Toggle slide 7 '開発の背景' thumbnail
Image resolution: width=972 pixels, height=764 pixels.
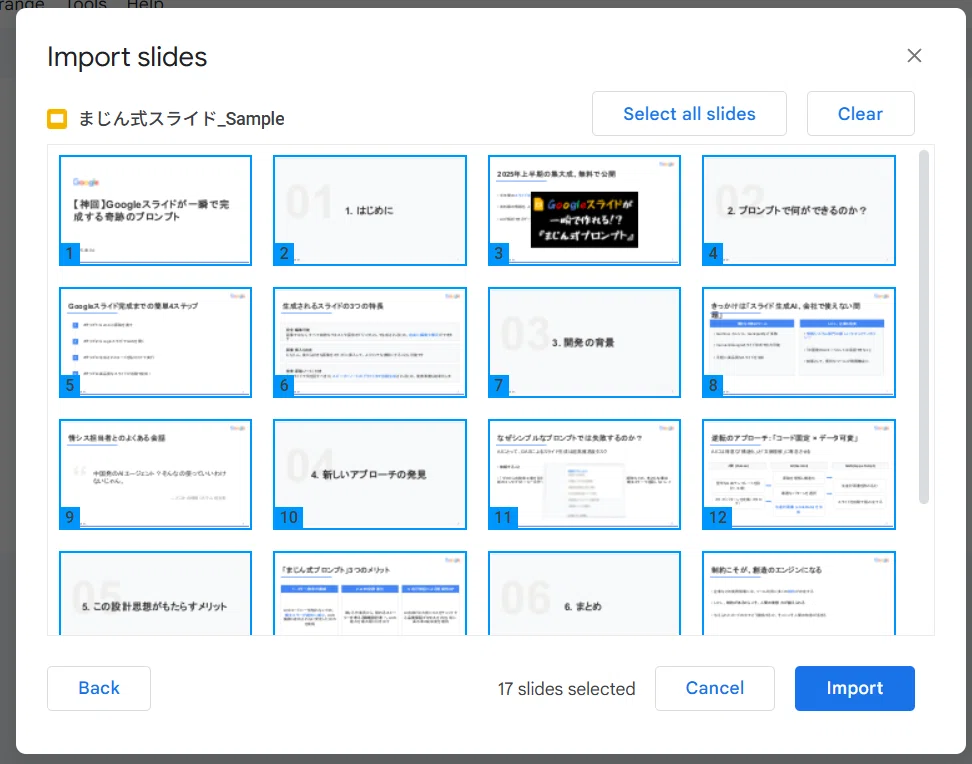click(584, 342)
